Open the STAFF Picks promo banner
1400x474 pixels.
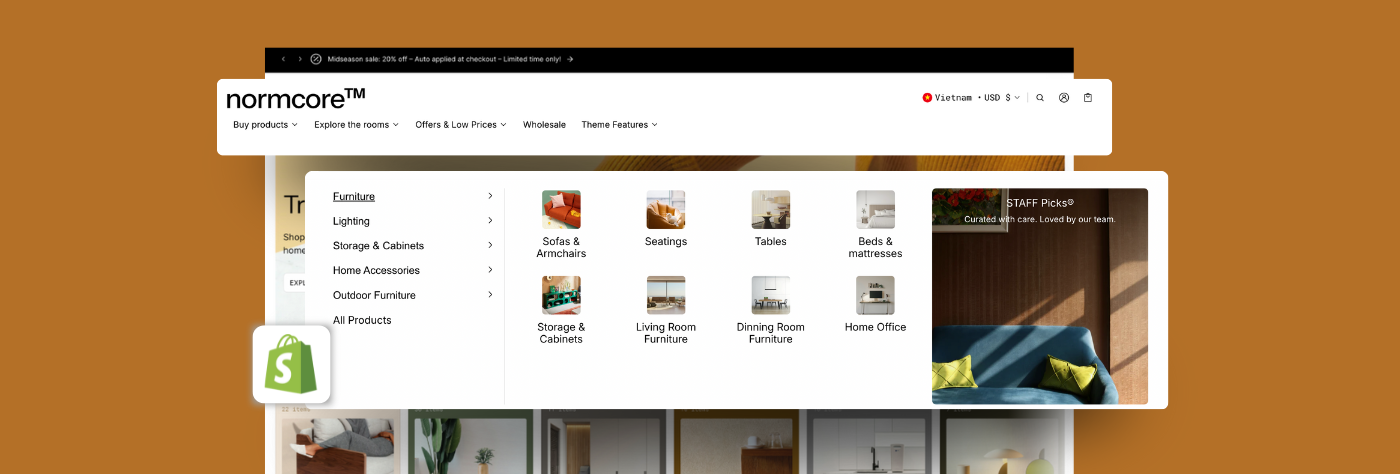click(x=1040, y=296)
